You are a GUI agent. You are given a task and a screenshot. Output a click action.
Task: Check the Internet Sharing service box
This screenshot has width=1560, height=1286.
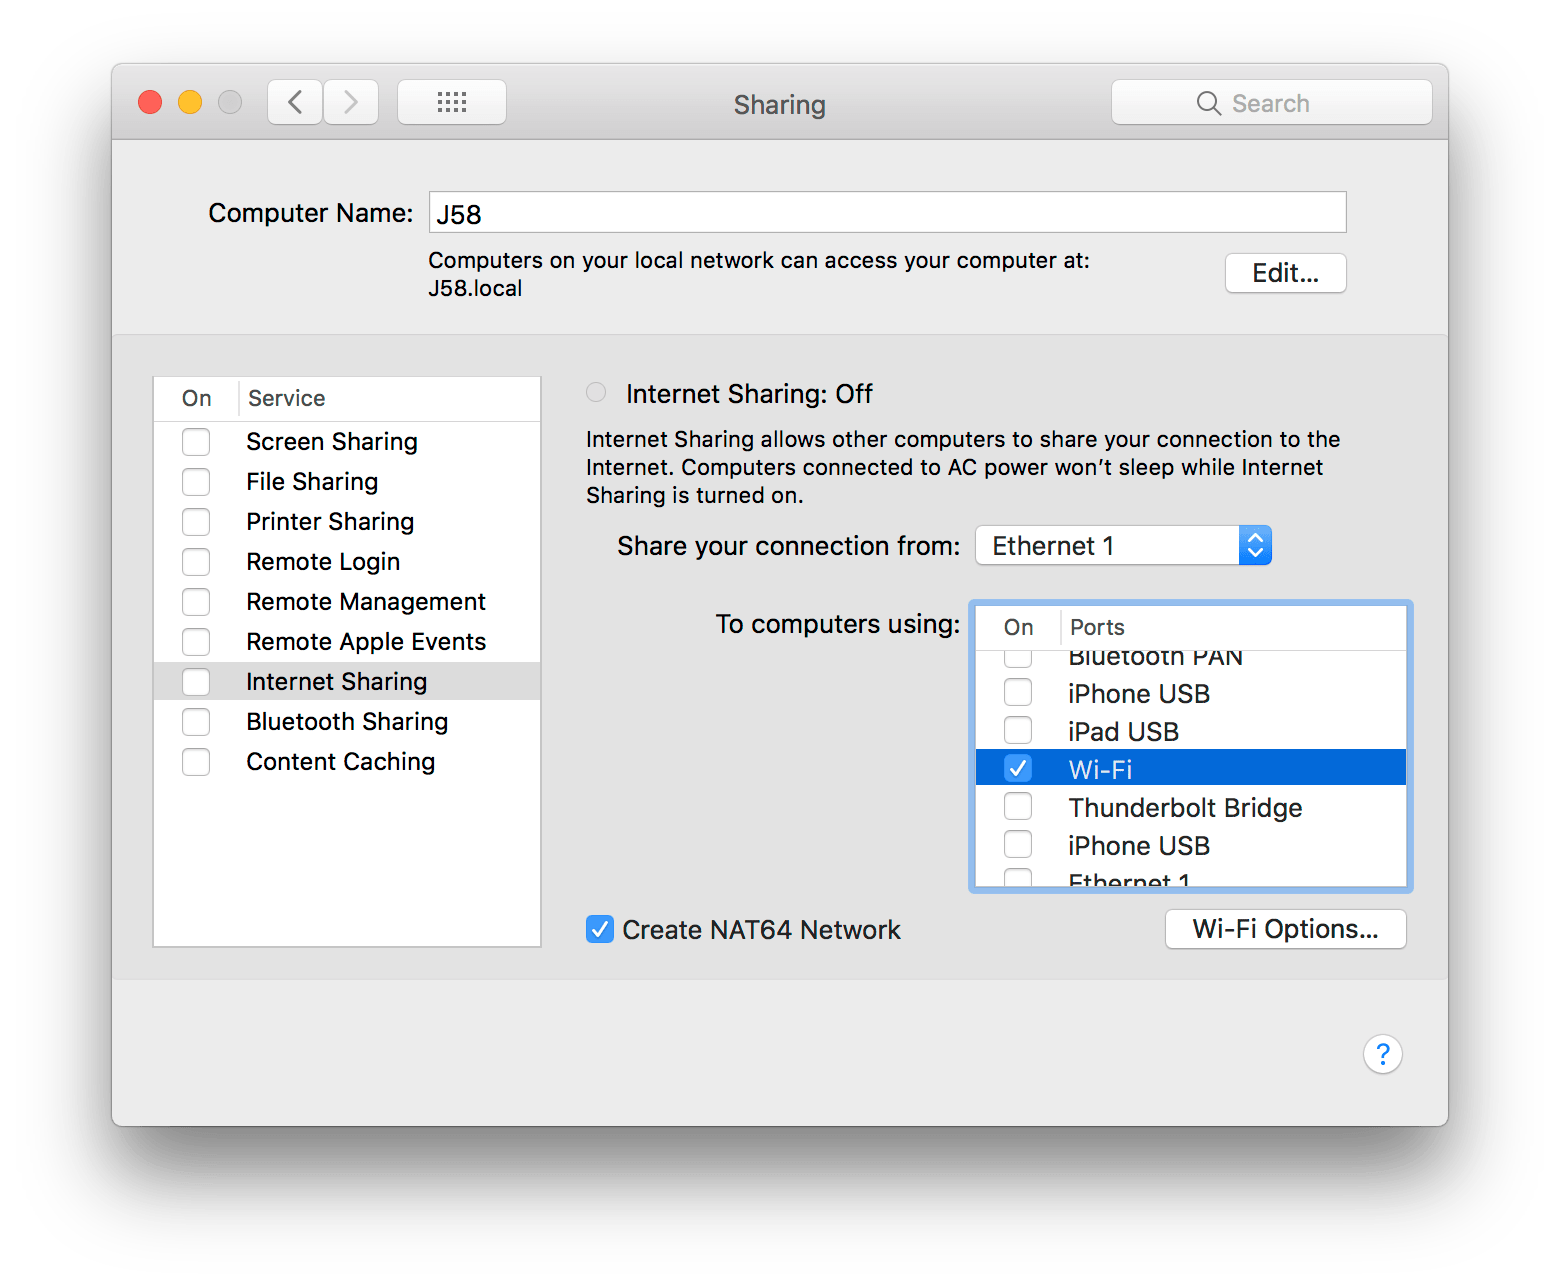(196, 682)
